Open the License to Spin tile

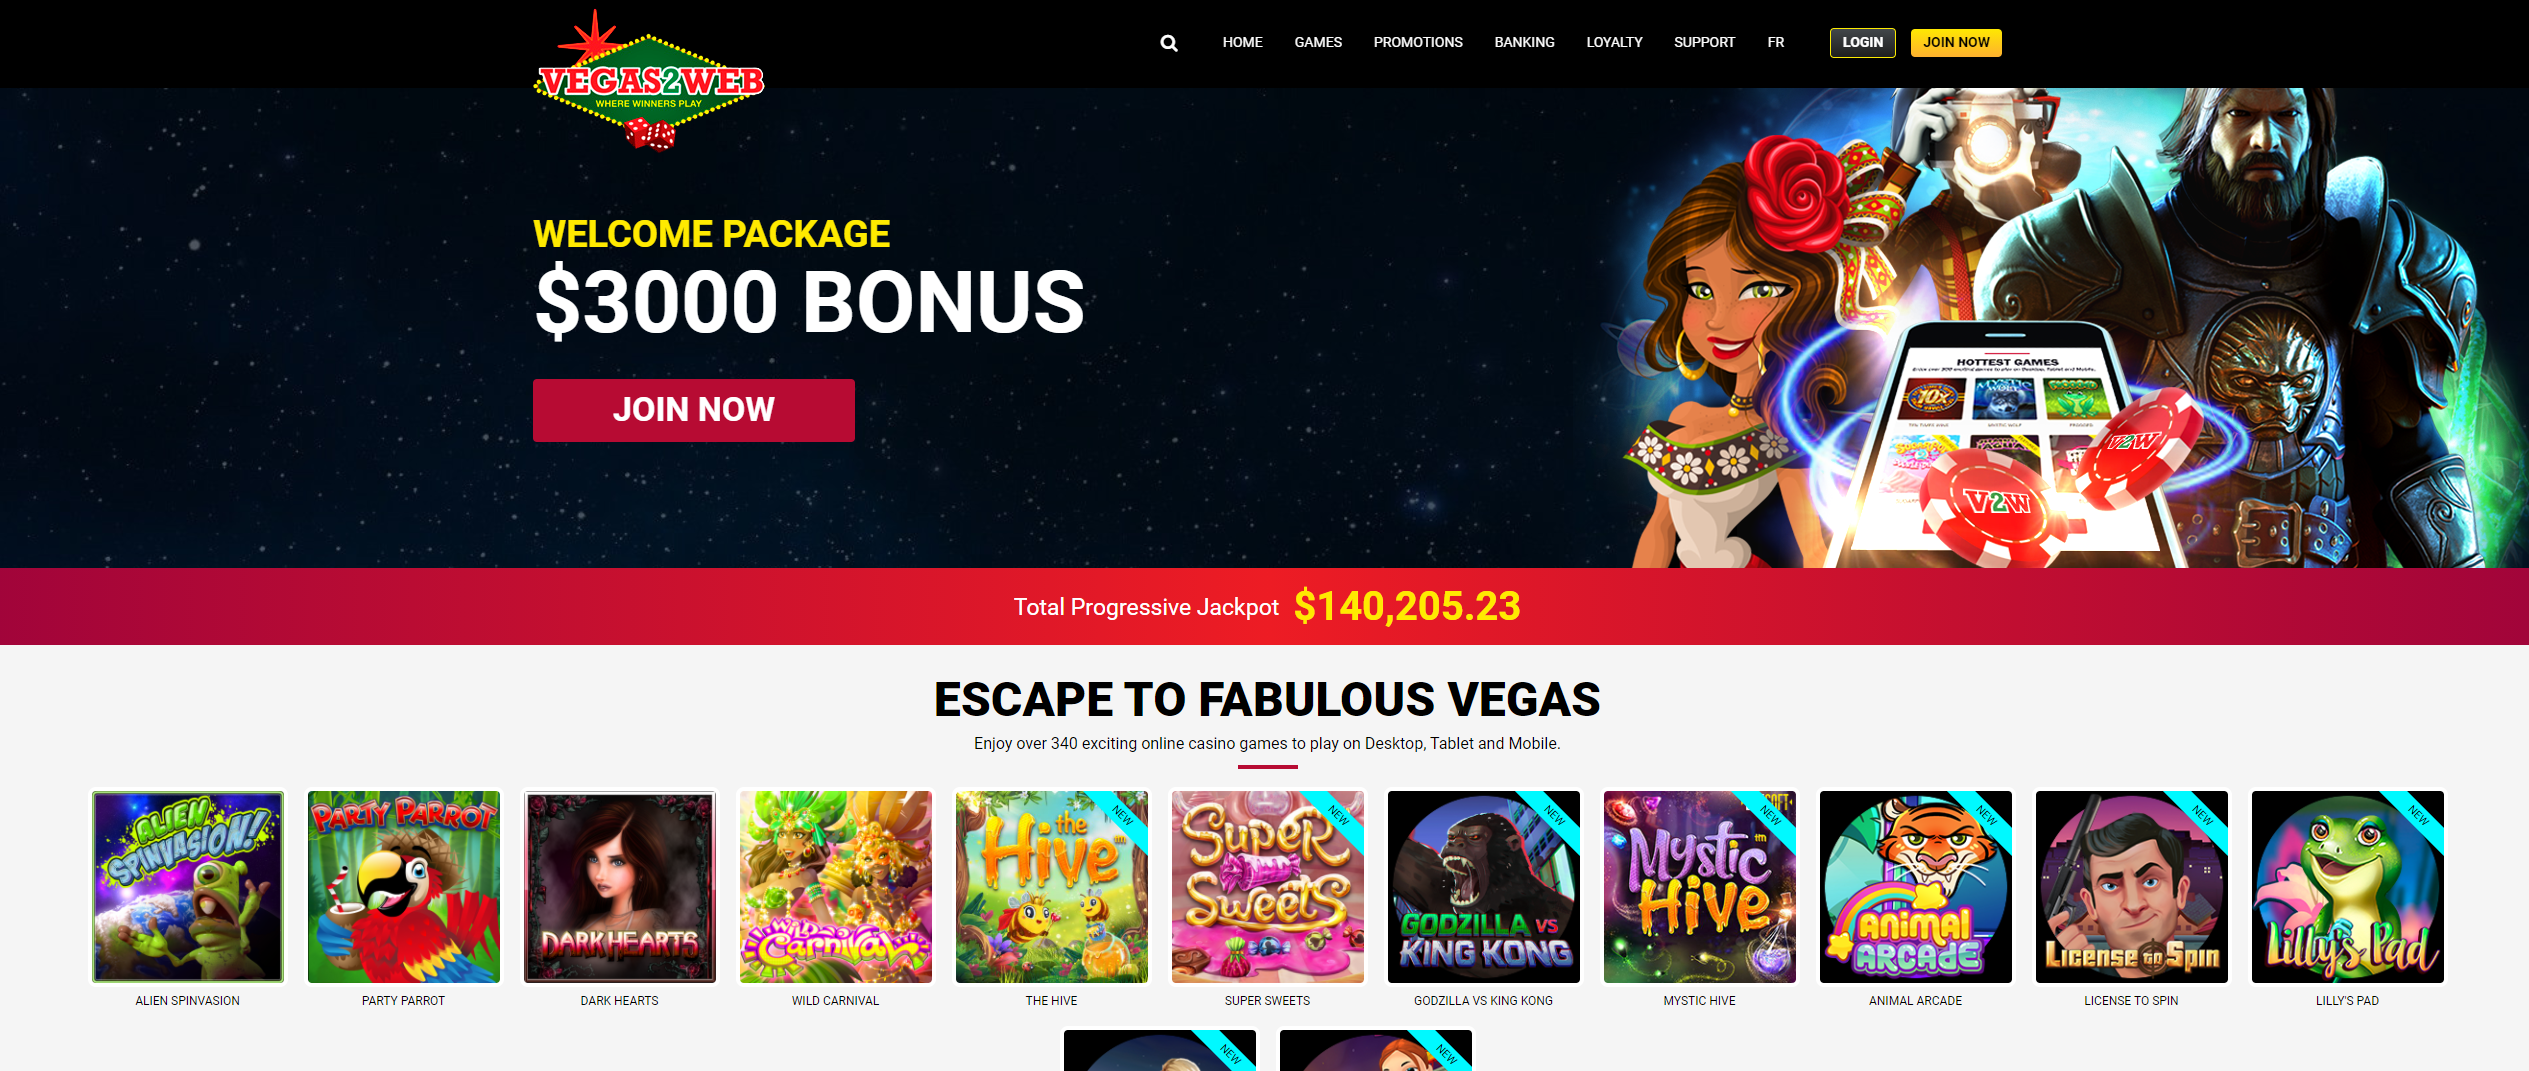(2132, 887)
